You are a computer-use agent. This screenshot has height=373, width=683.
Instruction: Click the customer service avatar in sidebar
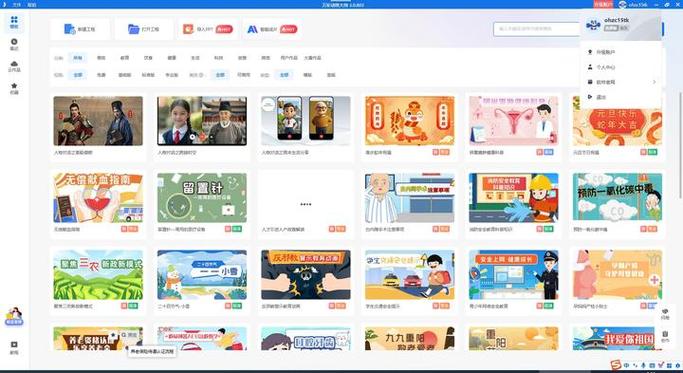pyautogui.click(x=14, y=316)
